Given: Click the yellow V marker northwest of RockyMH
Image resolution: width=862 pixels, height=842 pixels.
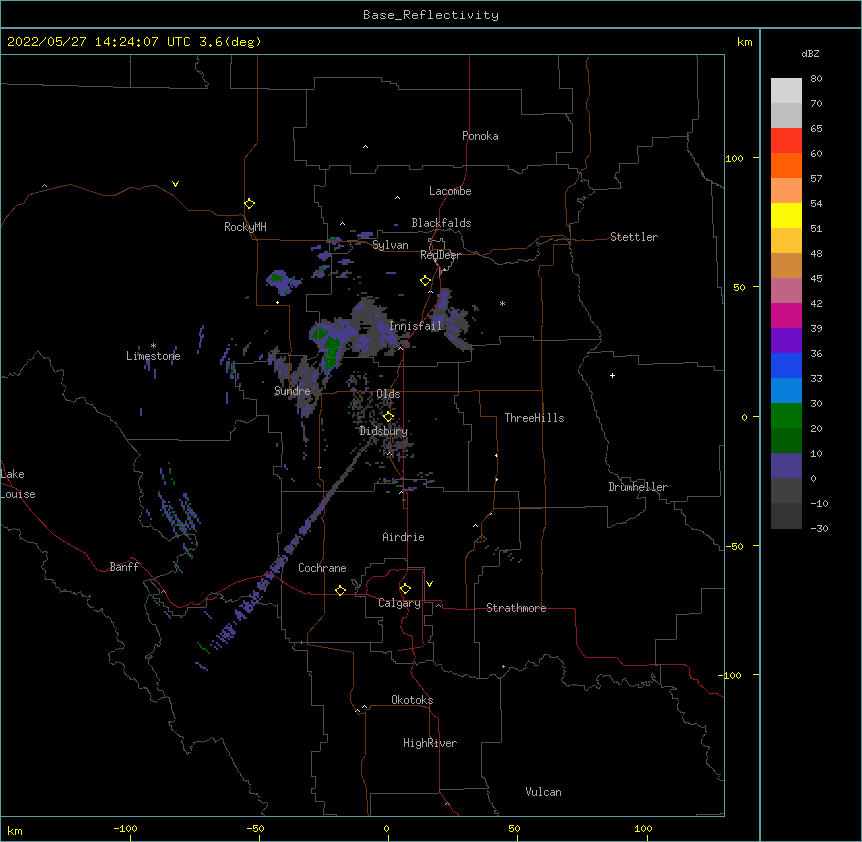Looking at the screenshot, I should (x=175, y=184).
